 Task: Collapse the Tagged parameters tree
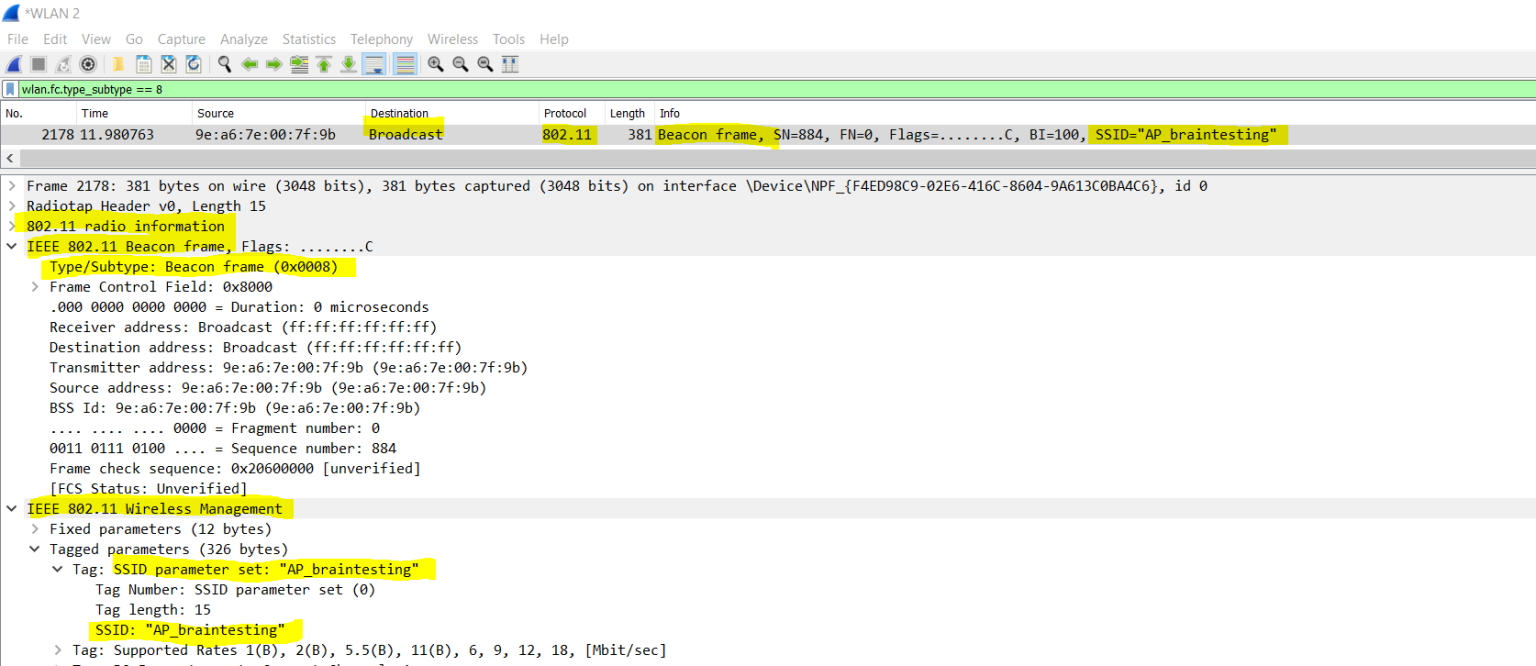pos(35,549)
